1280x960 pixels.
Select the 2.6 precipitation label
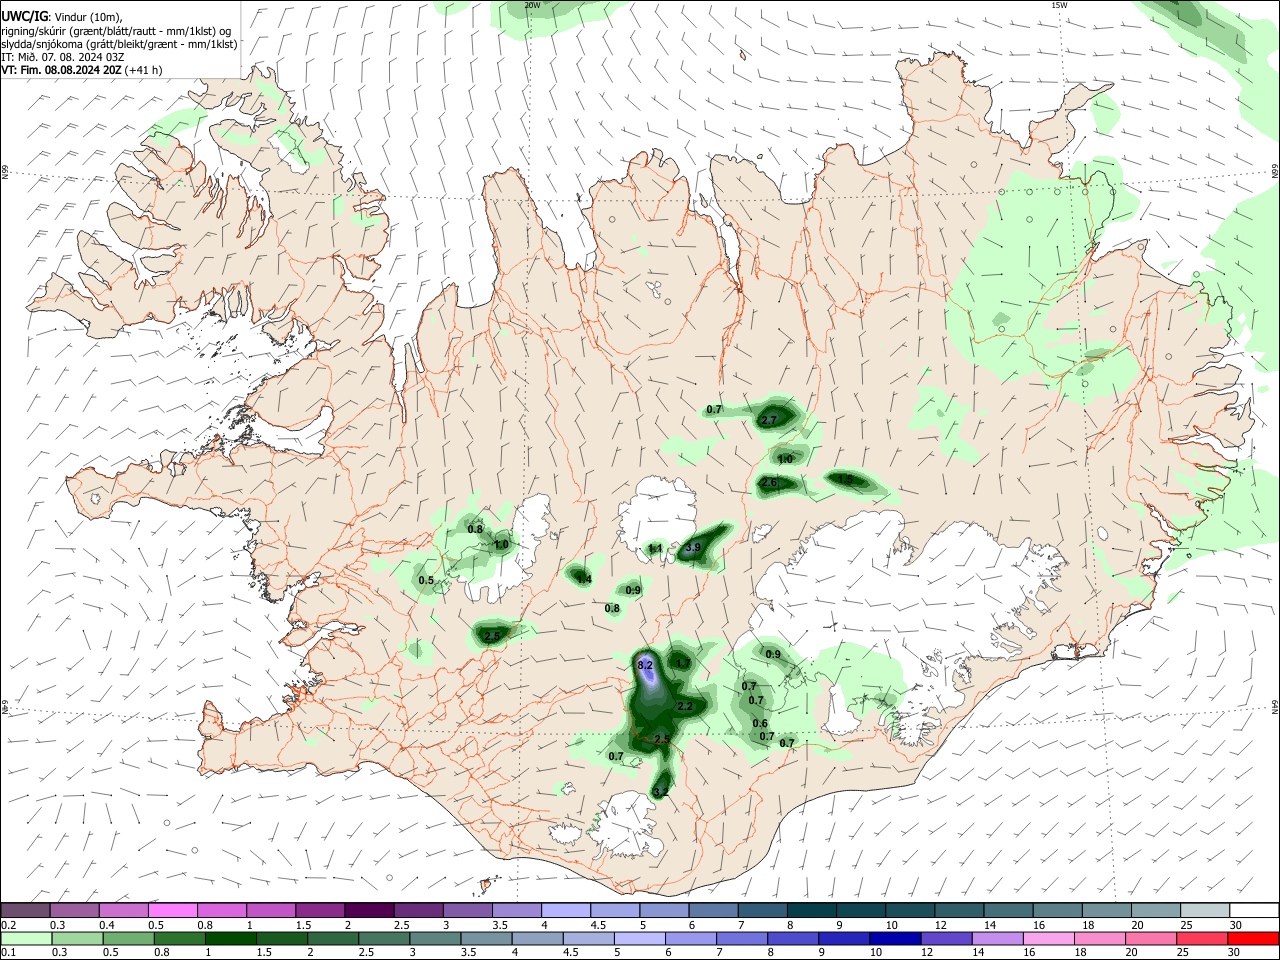pos(769,483)
